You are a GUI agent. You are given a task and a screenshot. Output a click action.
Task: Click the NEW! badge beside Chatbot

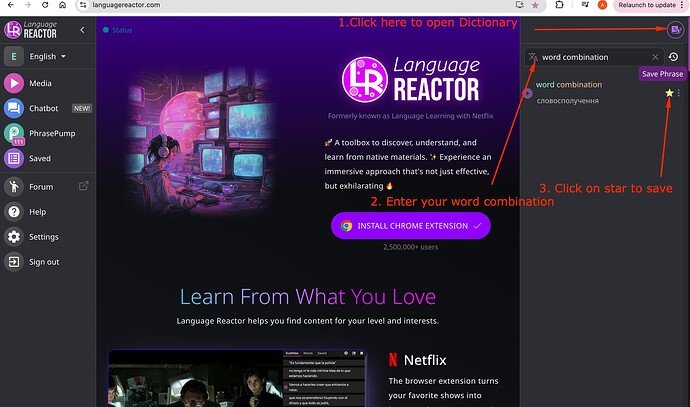point(82,108)
